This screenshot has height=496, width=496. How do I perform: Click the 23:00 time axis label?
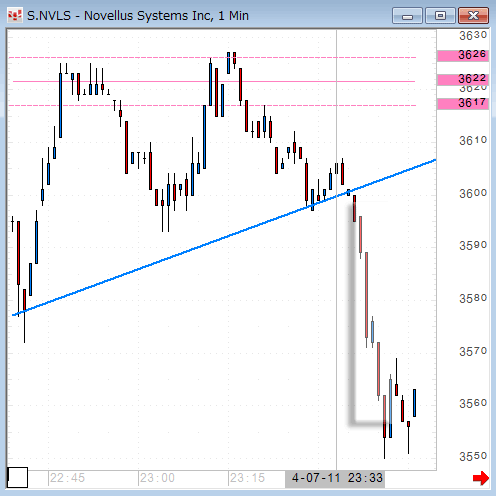[157, 478]
